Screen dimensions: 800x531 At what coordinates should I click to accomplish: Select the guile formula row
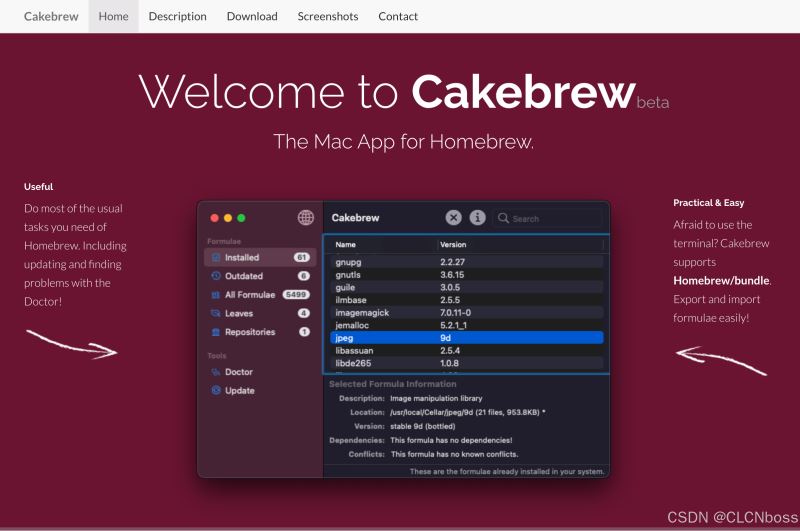pos(467,288)
